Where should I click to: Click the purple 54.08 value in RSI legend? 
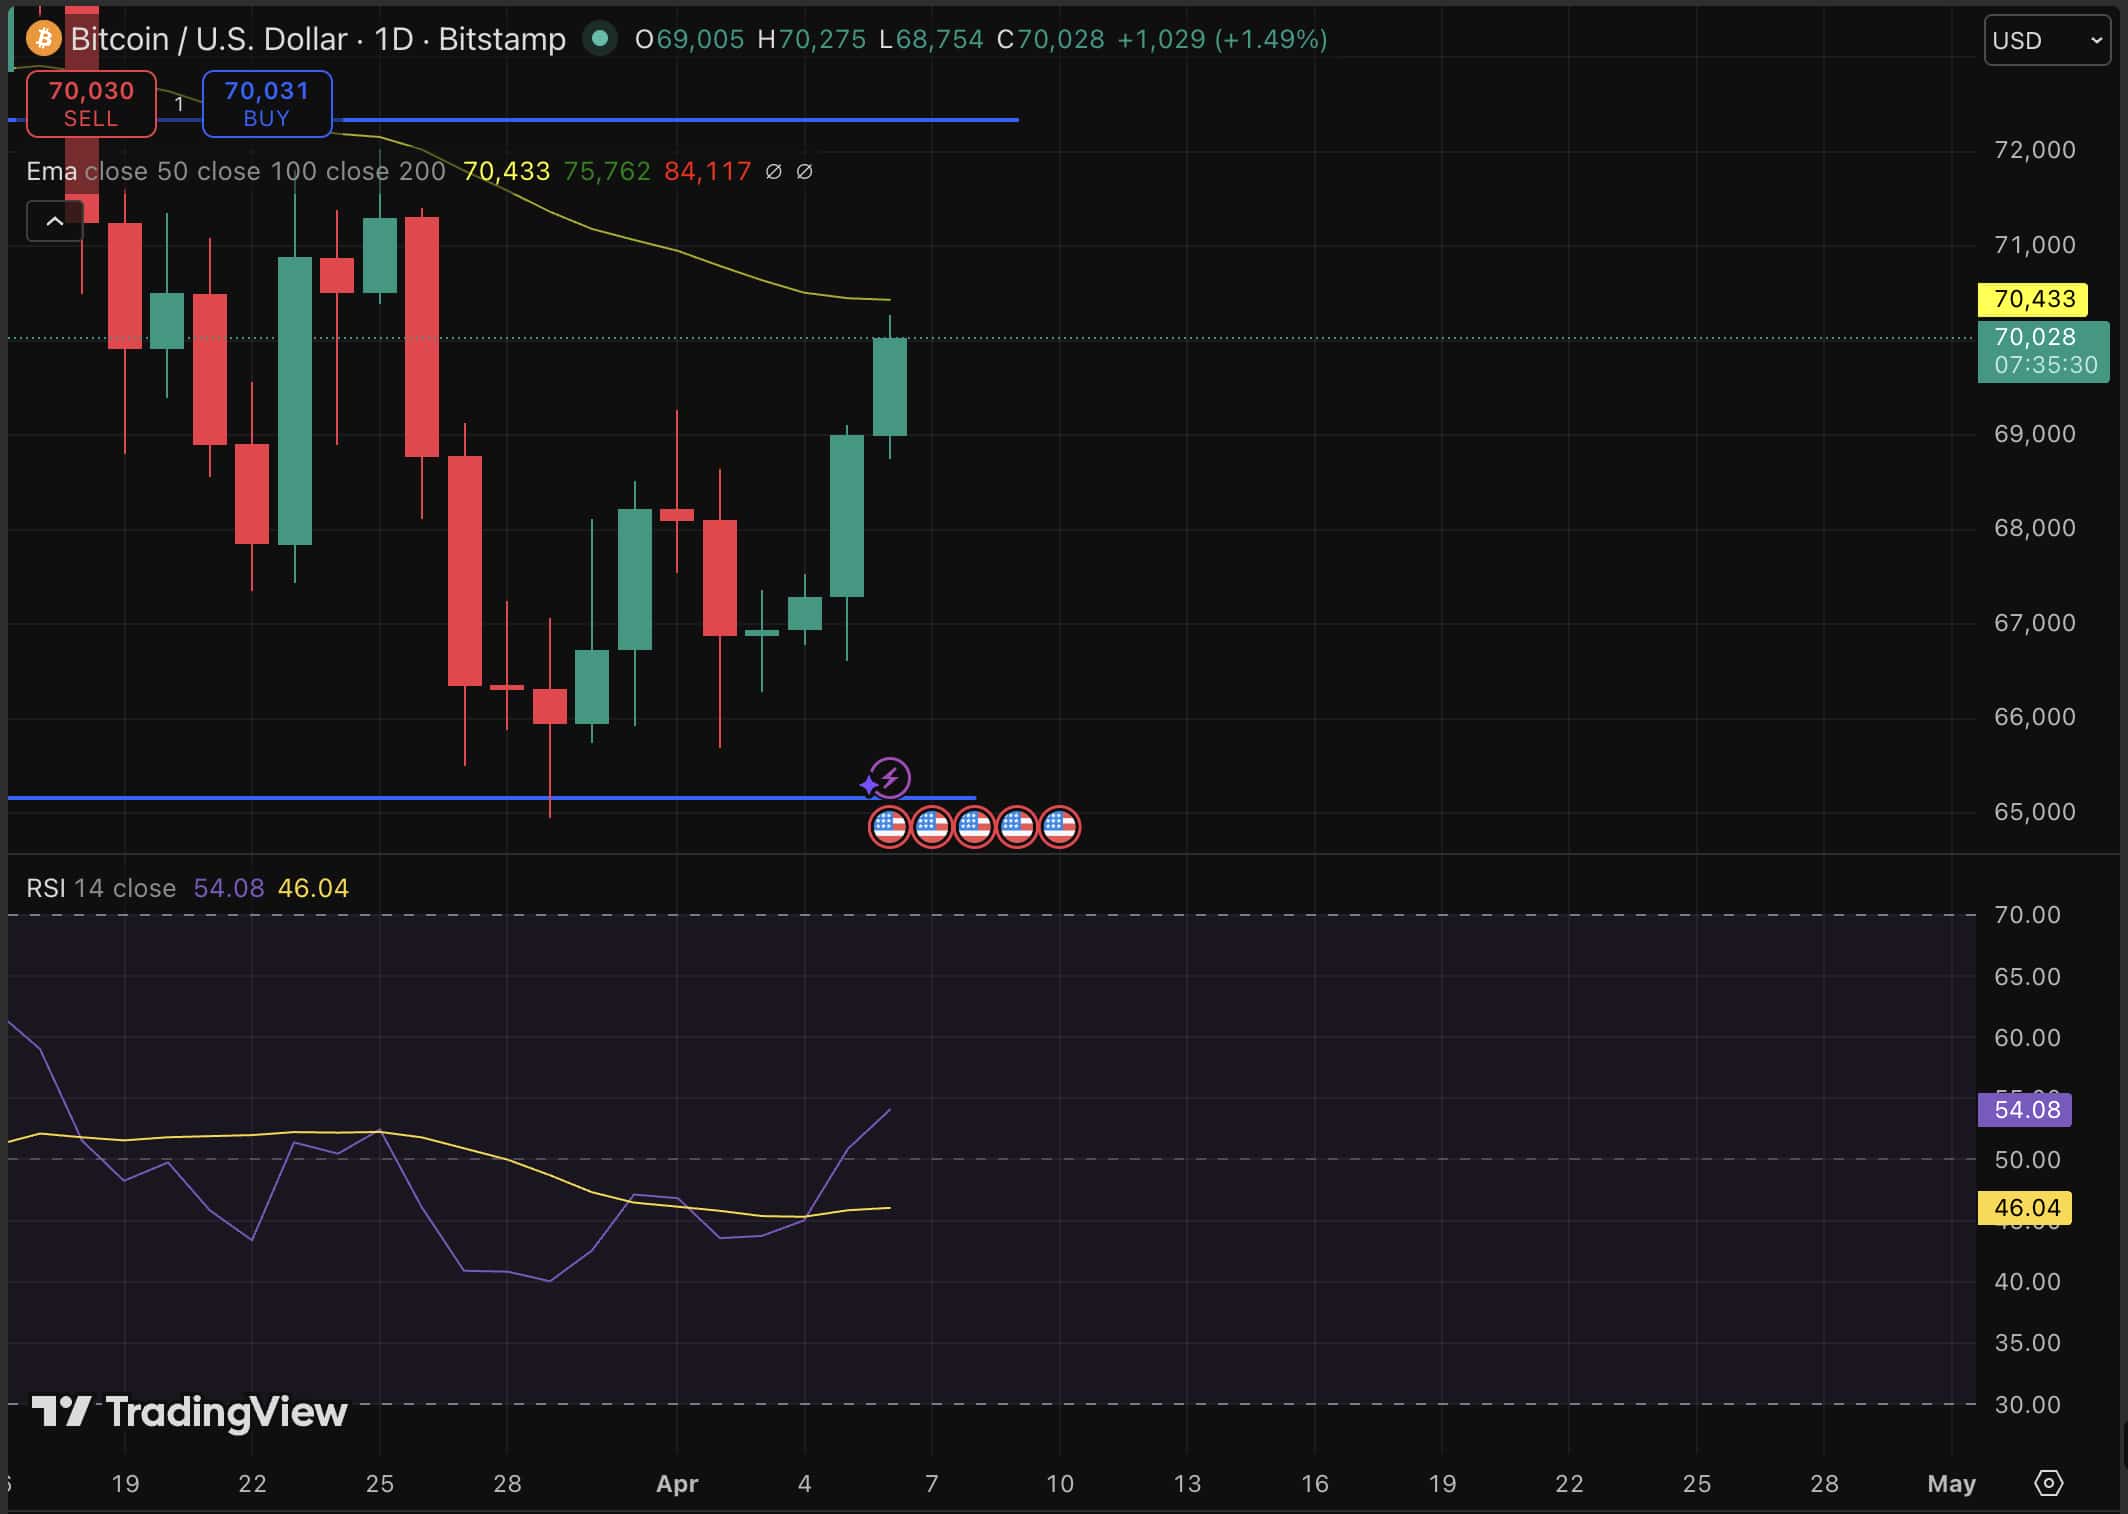[229, 888]
